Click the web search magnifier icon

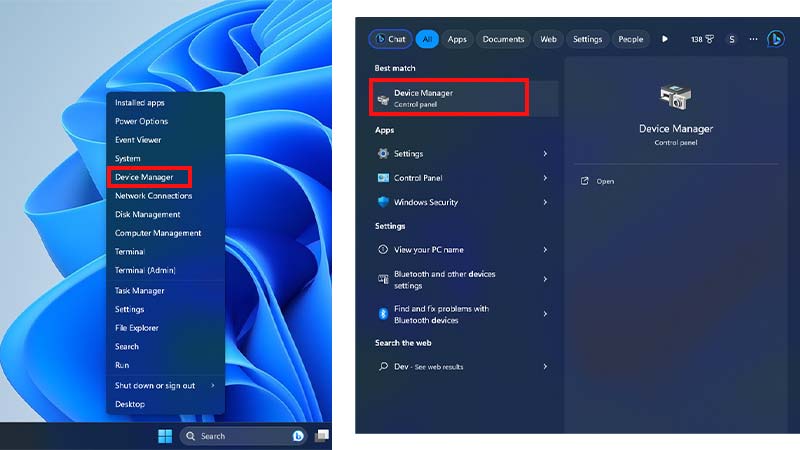(383, 366)
